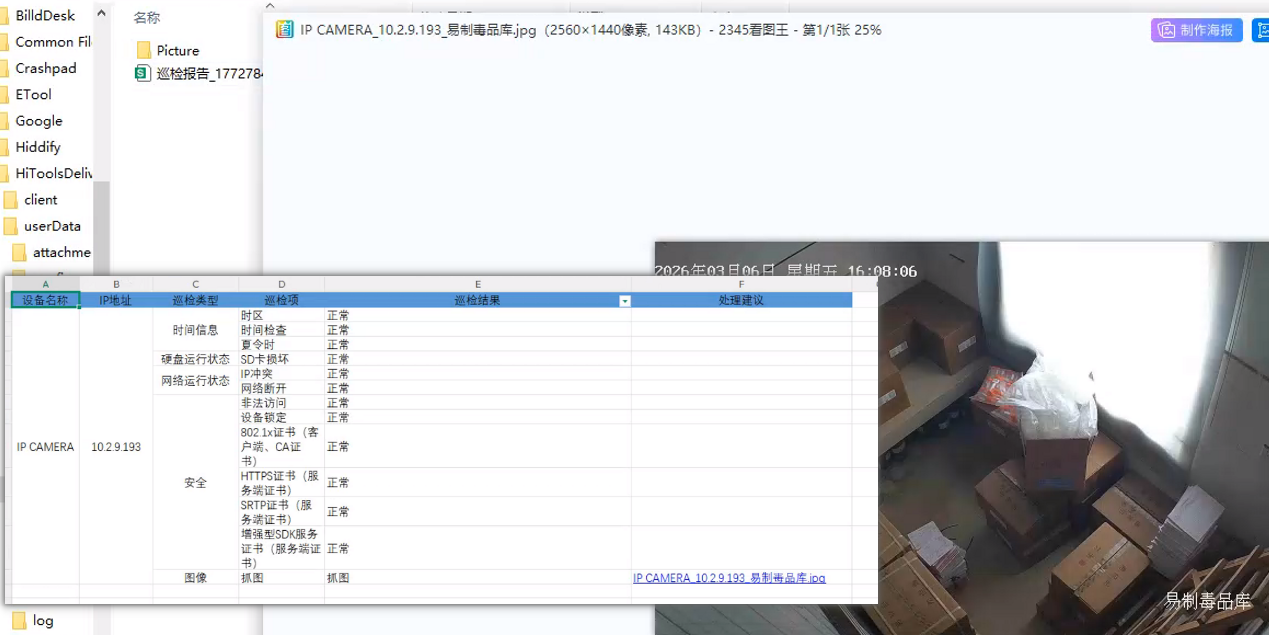Select the client folder icon
Viewport: 1269px width, 635px height.
[x=11, y=200]
